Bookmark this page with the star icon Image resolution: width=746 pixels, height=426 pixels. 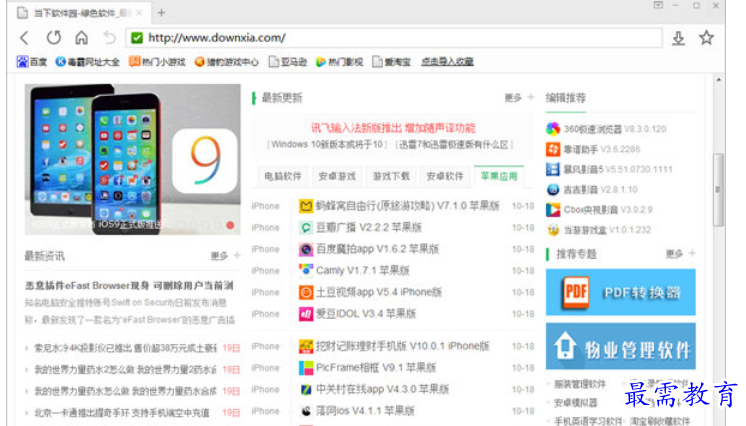pyautogui.click(x=707, y=38)
